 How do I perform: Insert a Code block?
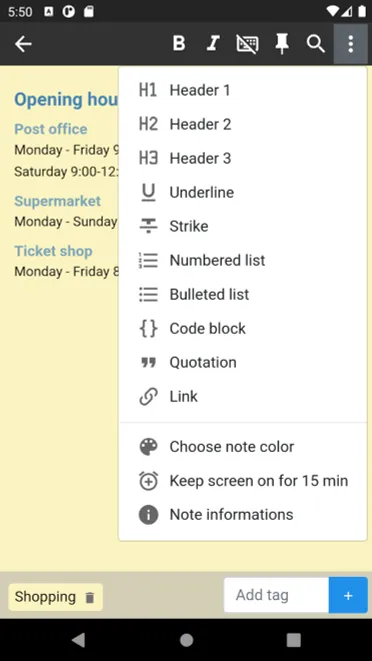coord(243,328)
